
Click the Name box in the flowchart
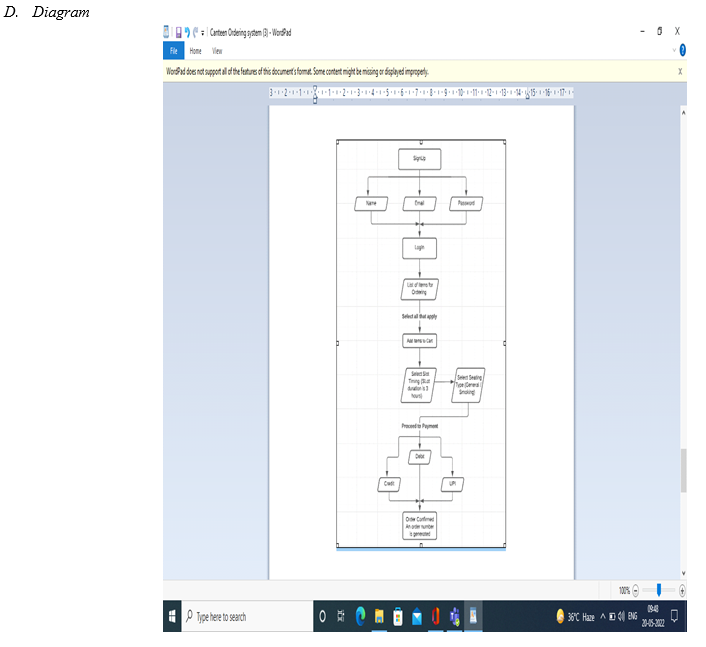[x=371, y=204]
